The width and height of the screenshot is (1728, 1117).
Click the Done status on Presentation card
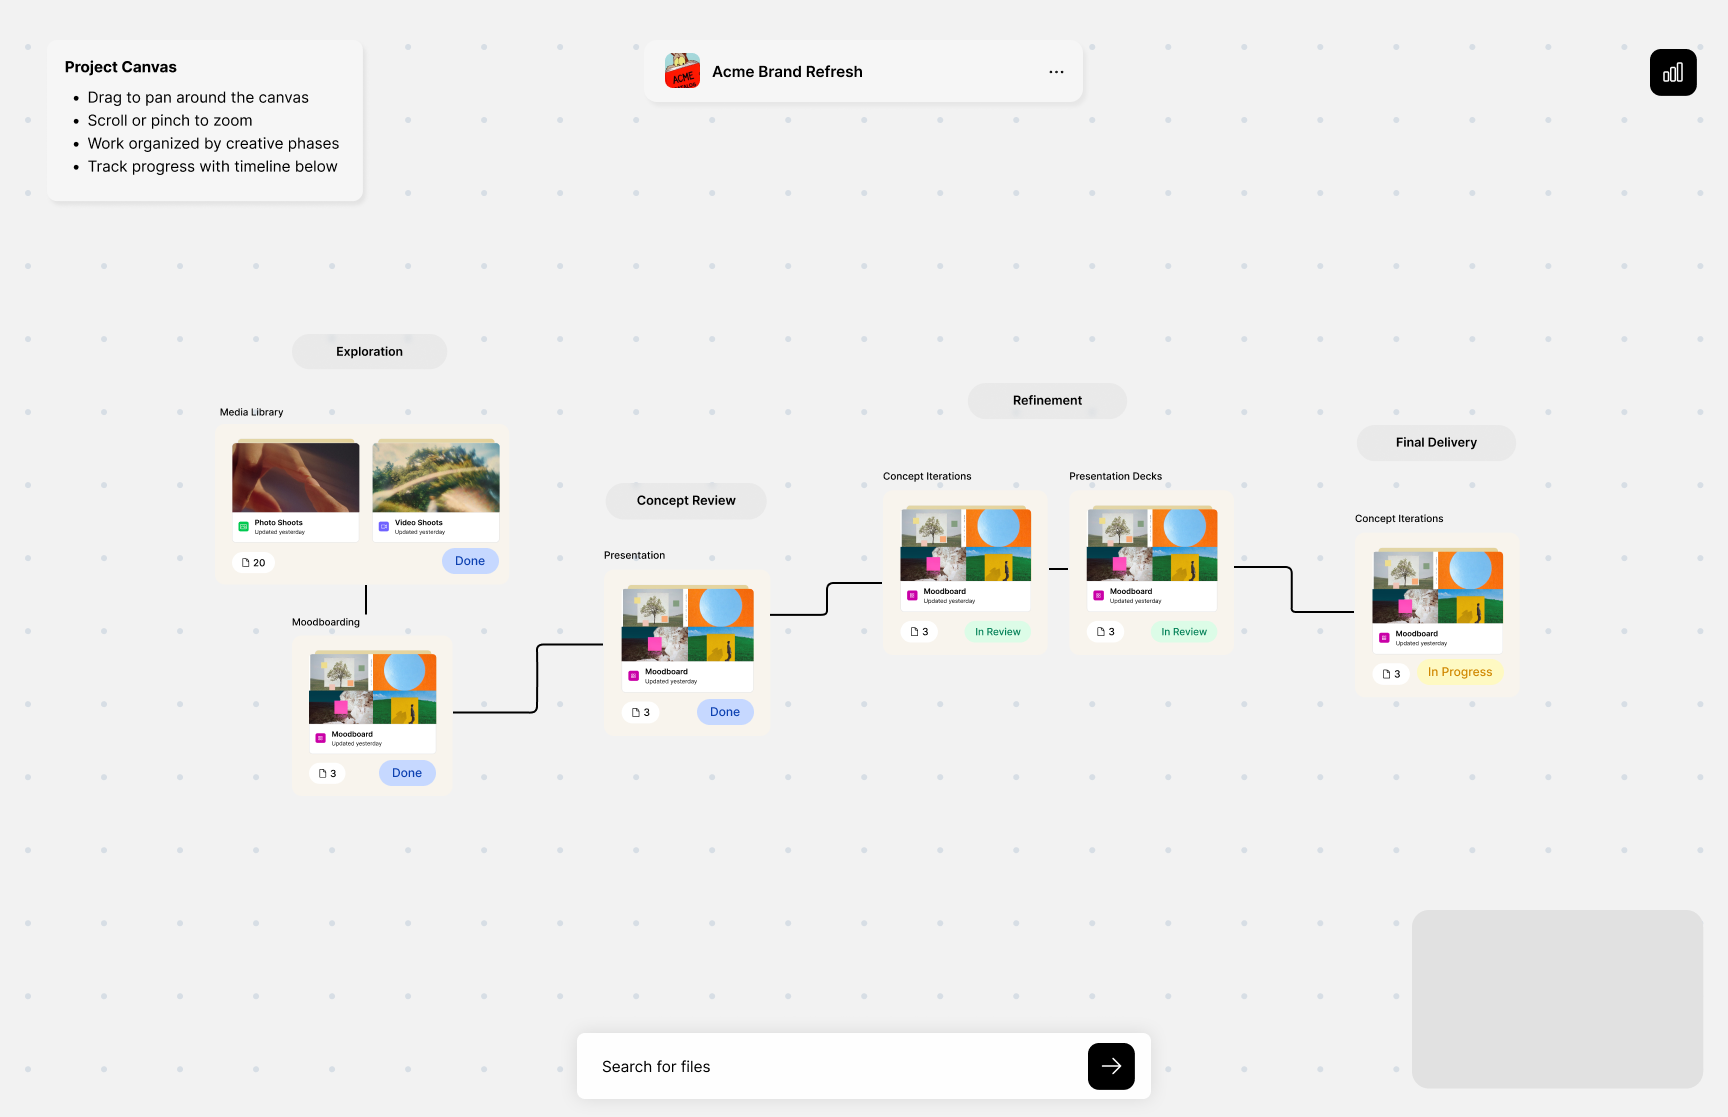click(x=725, y=712)
